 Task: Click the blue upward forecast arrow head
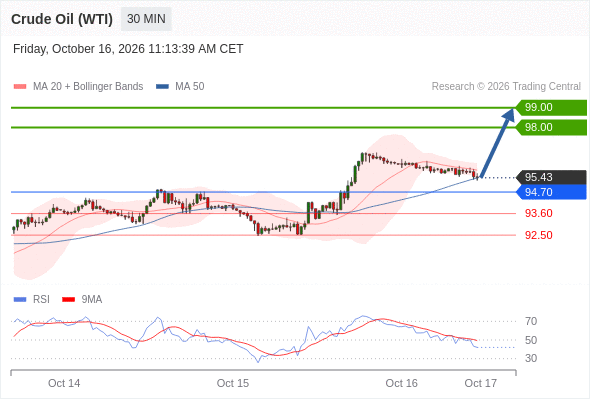point(509,114)
